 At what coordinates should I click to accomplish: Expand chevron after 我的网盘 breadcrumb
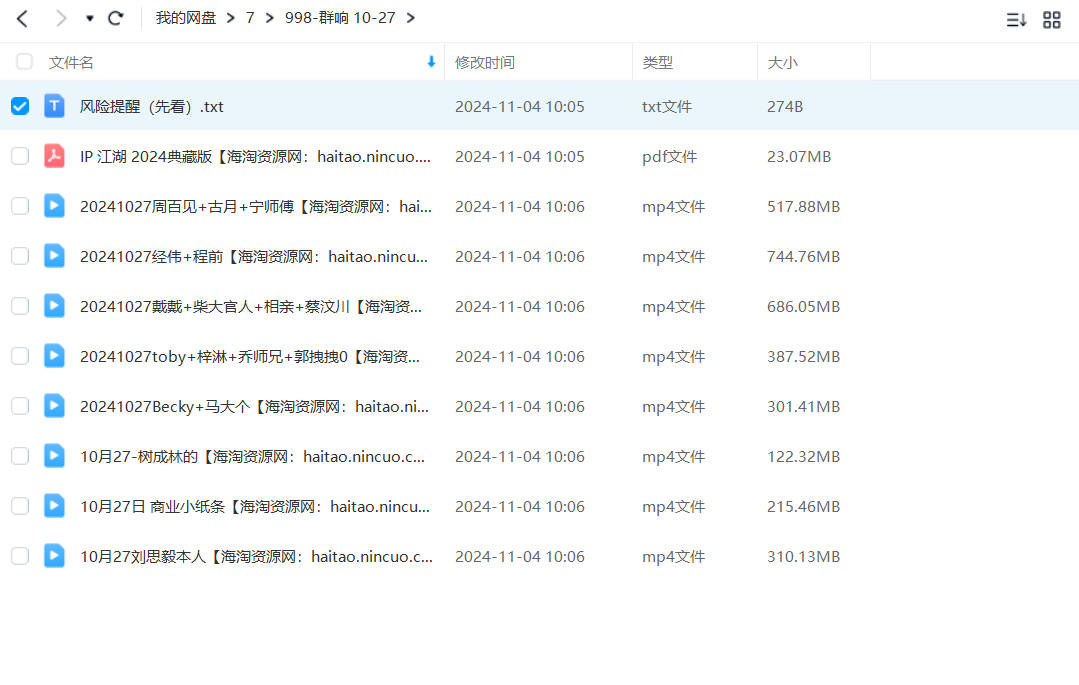231,18
